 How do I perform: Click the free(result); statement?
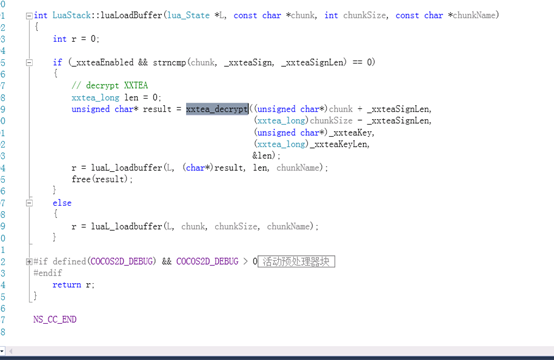coord(102,179)
